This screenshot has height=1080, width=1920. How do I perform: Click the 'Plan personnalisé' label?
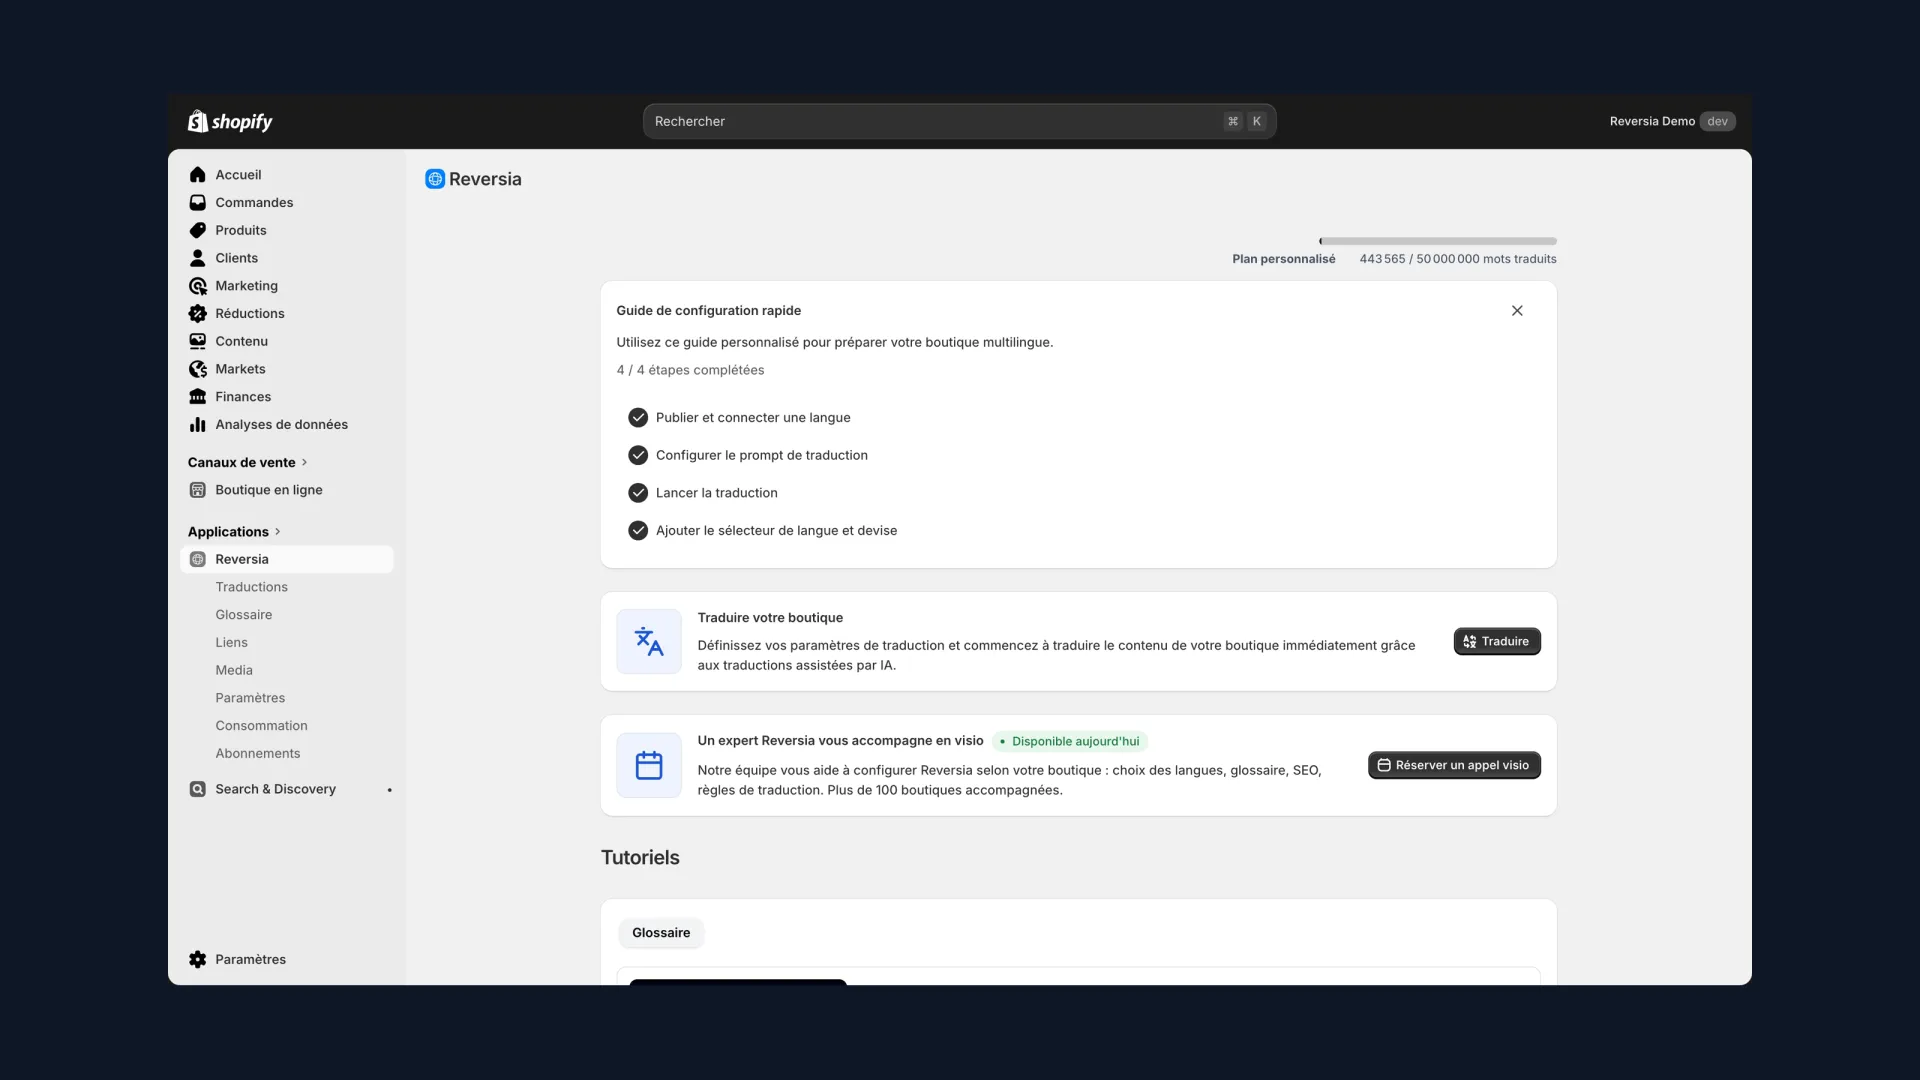pos(1283,259)
